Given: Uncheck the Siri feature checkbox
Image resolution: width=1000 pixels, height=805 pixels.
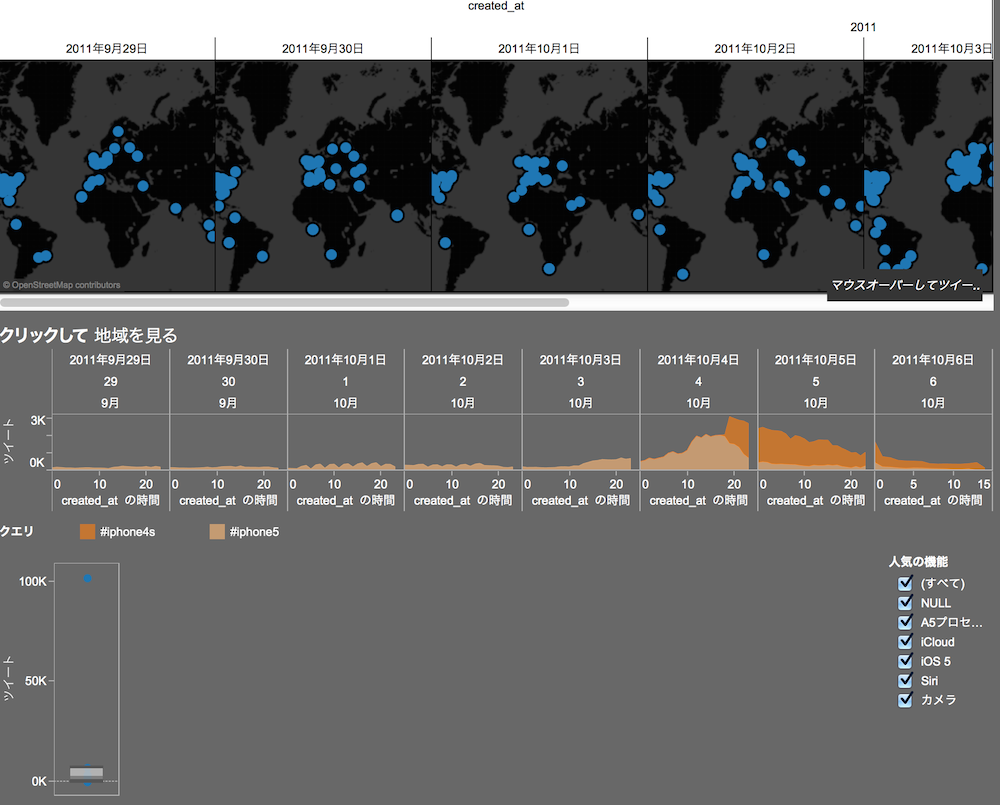Looking at the screenshot, I should click(905, 681).
